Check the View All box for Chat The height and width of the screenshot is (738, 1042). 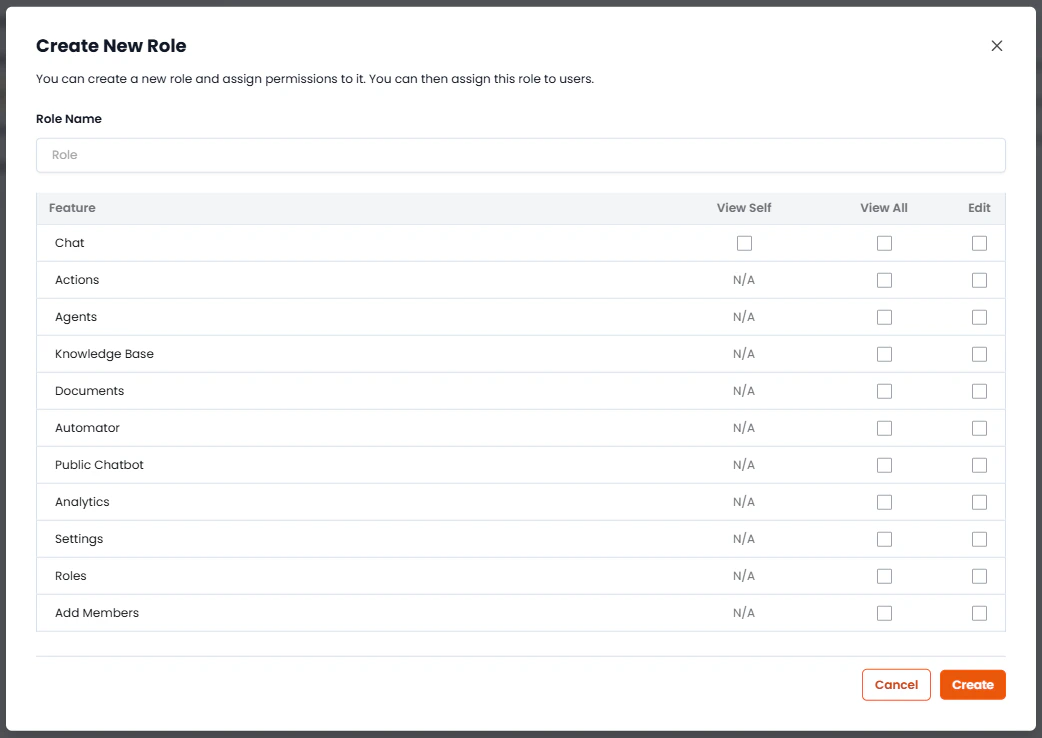(x=884, y=243)
